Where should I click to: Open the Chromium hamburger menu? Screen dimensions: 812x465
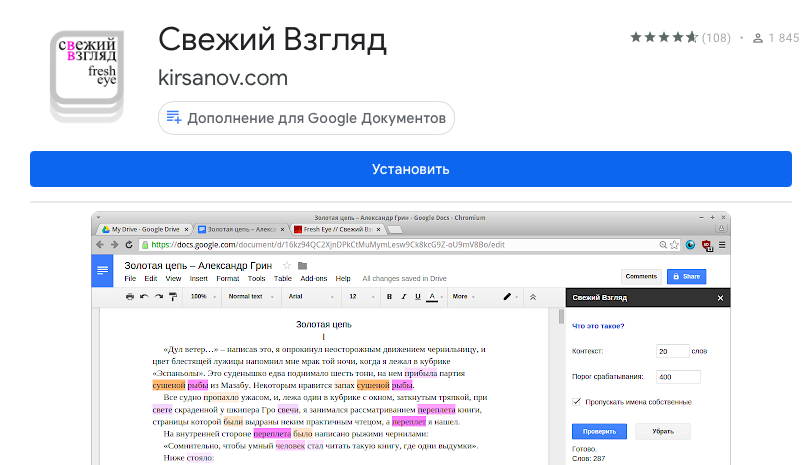coord(722,245)
